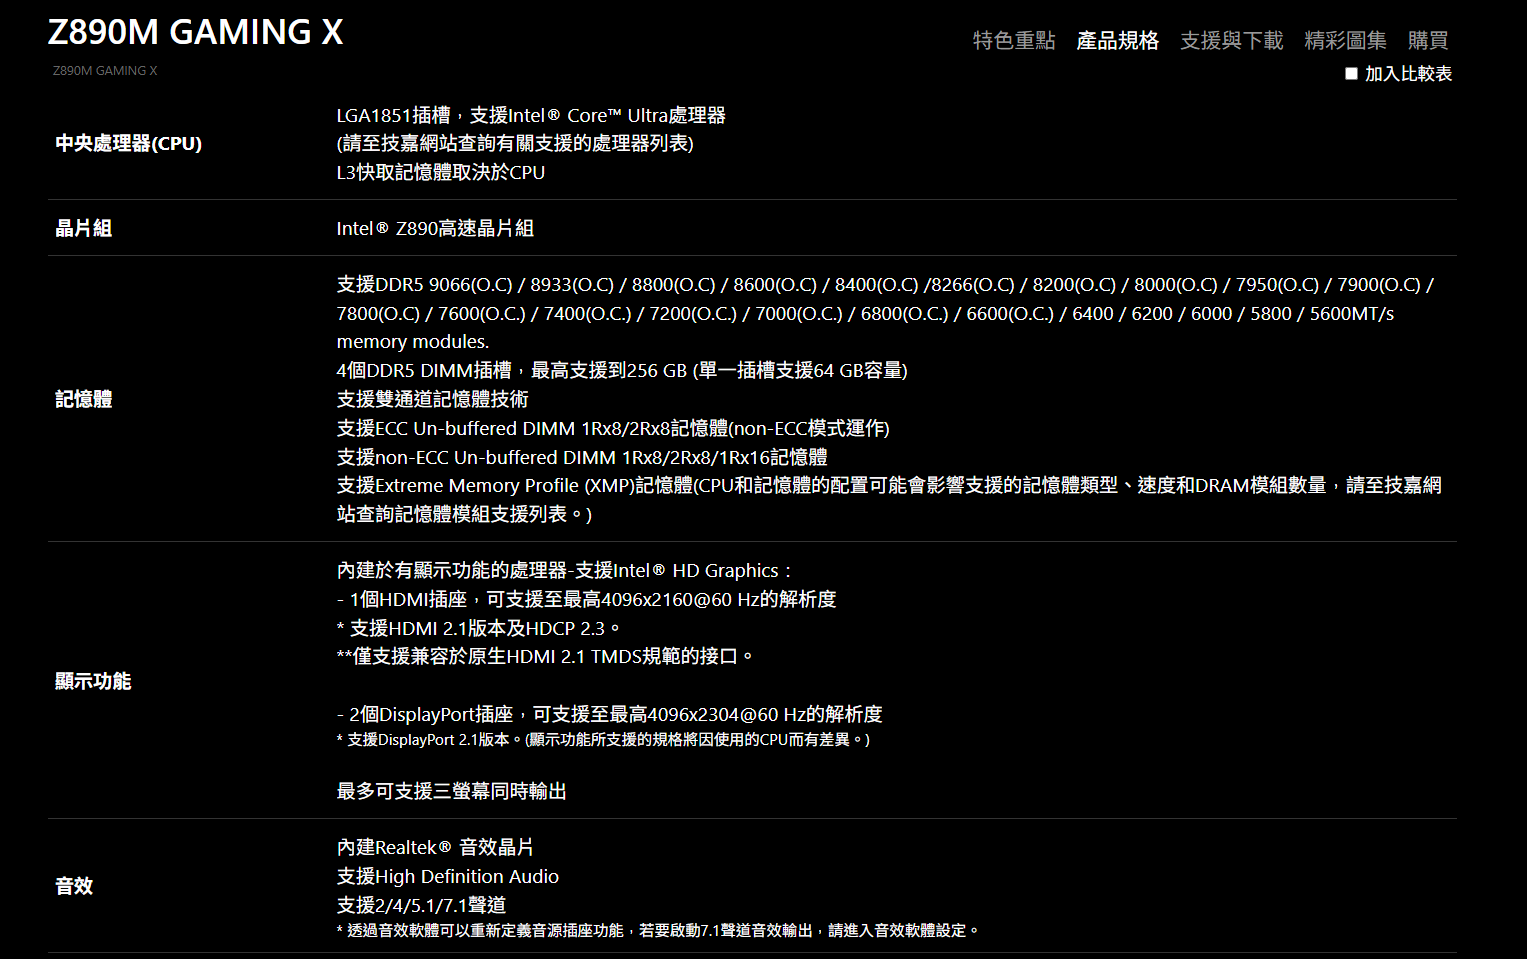The image size is (1527, 959).
Task: Click the large Z890M GAMING X heading
Action: 195,32
